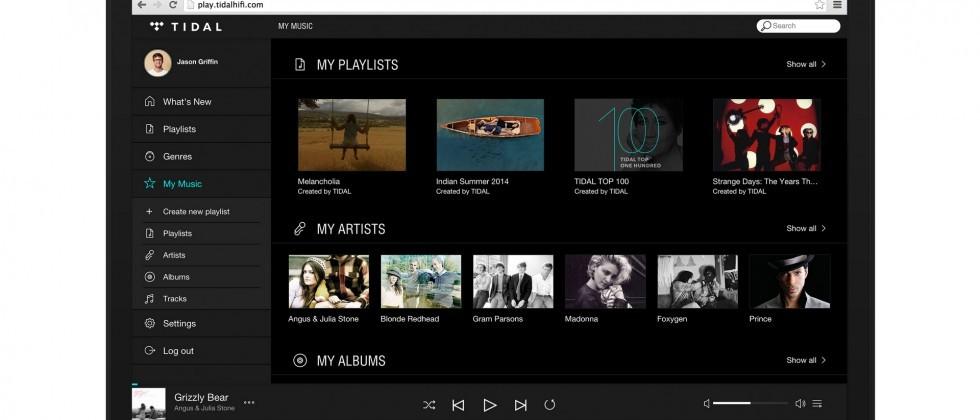The image size is (980, 420).
Task: Expand My Artists with Show all
Action: (x=806, y=228)
